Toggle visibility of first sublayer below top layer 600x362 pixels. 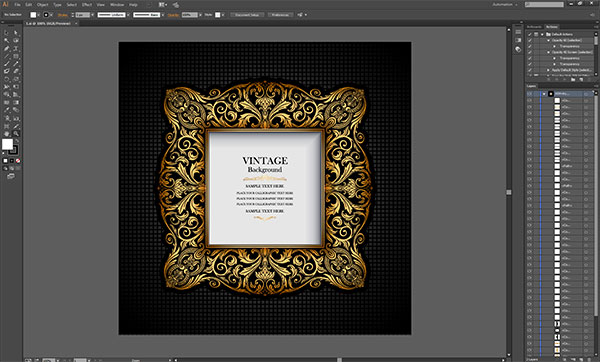[530, 100]
